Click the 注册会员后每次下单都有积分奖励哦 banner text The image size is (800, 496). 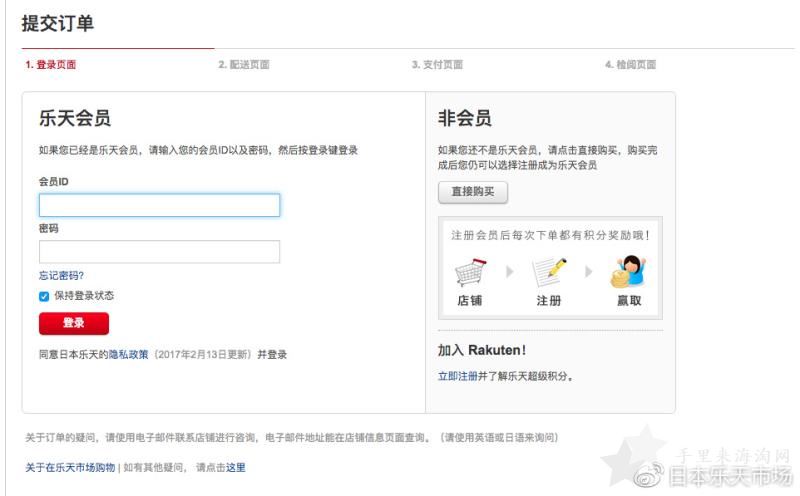[x=550, y=235]
